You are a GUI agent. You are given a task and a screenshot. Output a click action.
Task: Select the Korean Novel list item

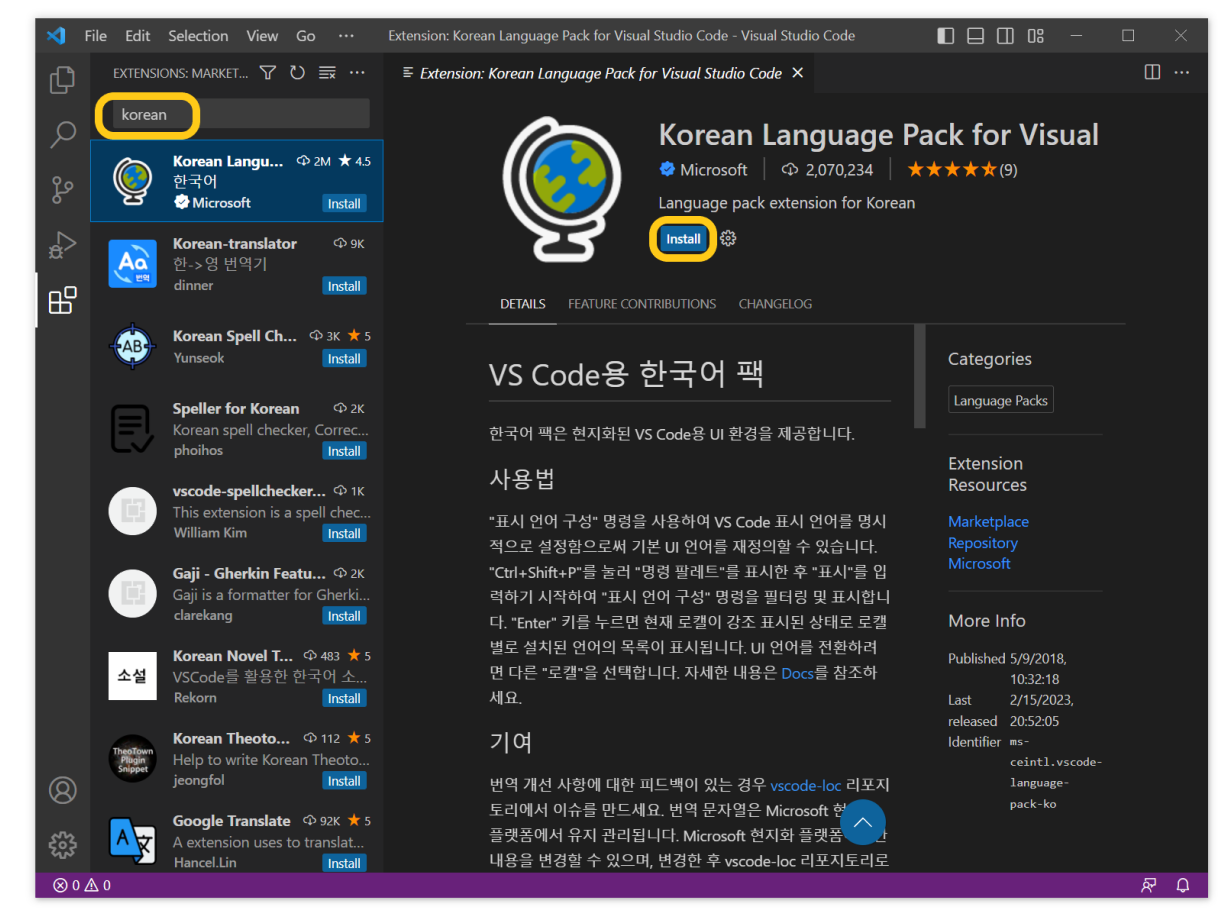point(236,676)
